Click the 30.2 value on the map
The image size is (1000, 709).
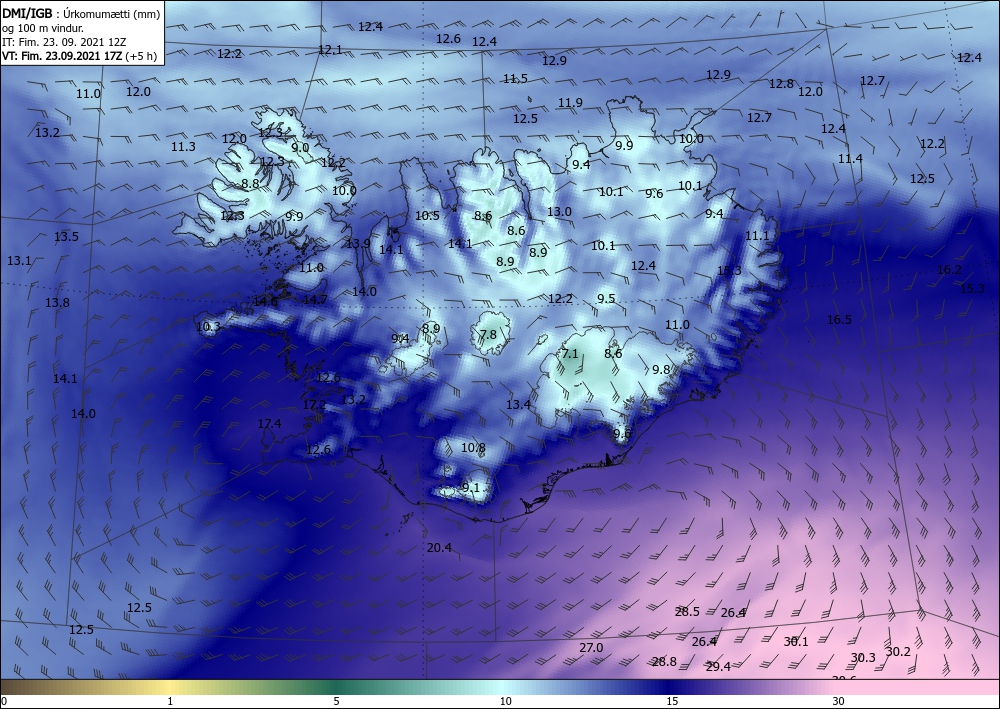click(898, 652)
